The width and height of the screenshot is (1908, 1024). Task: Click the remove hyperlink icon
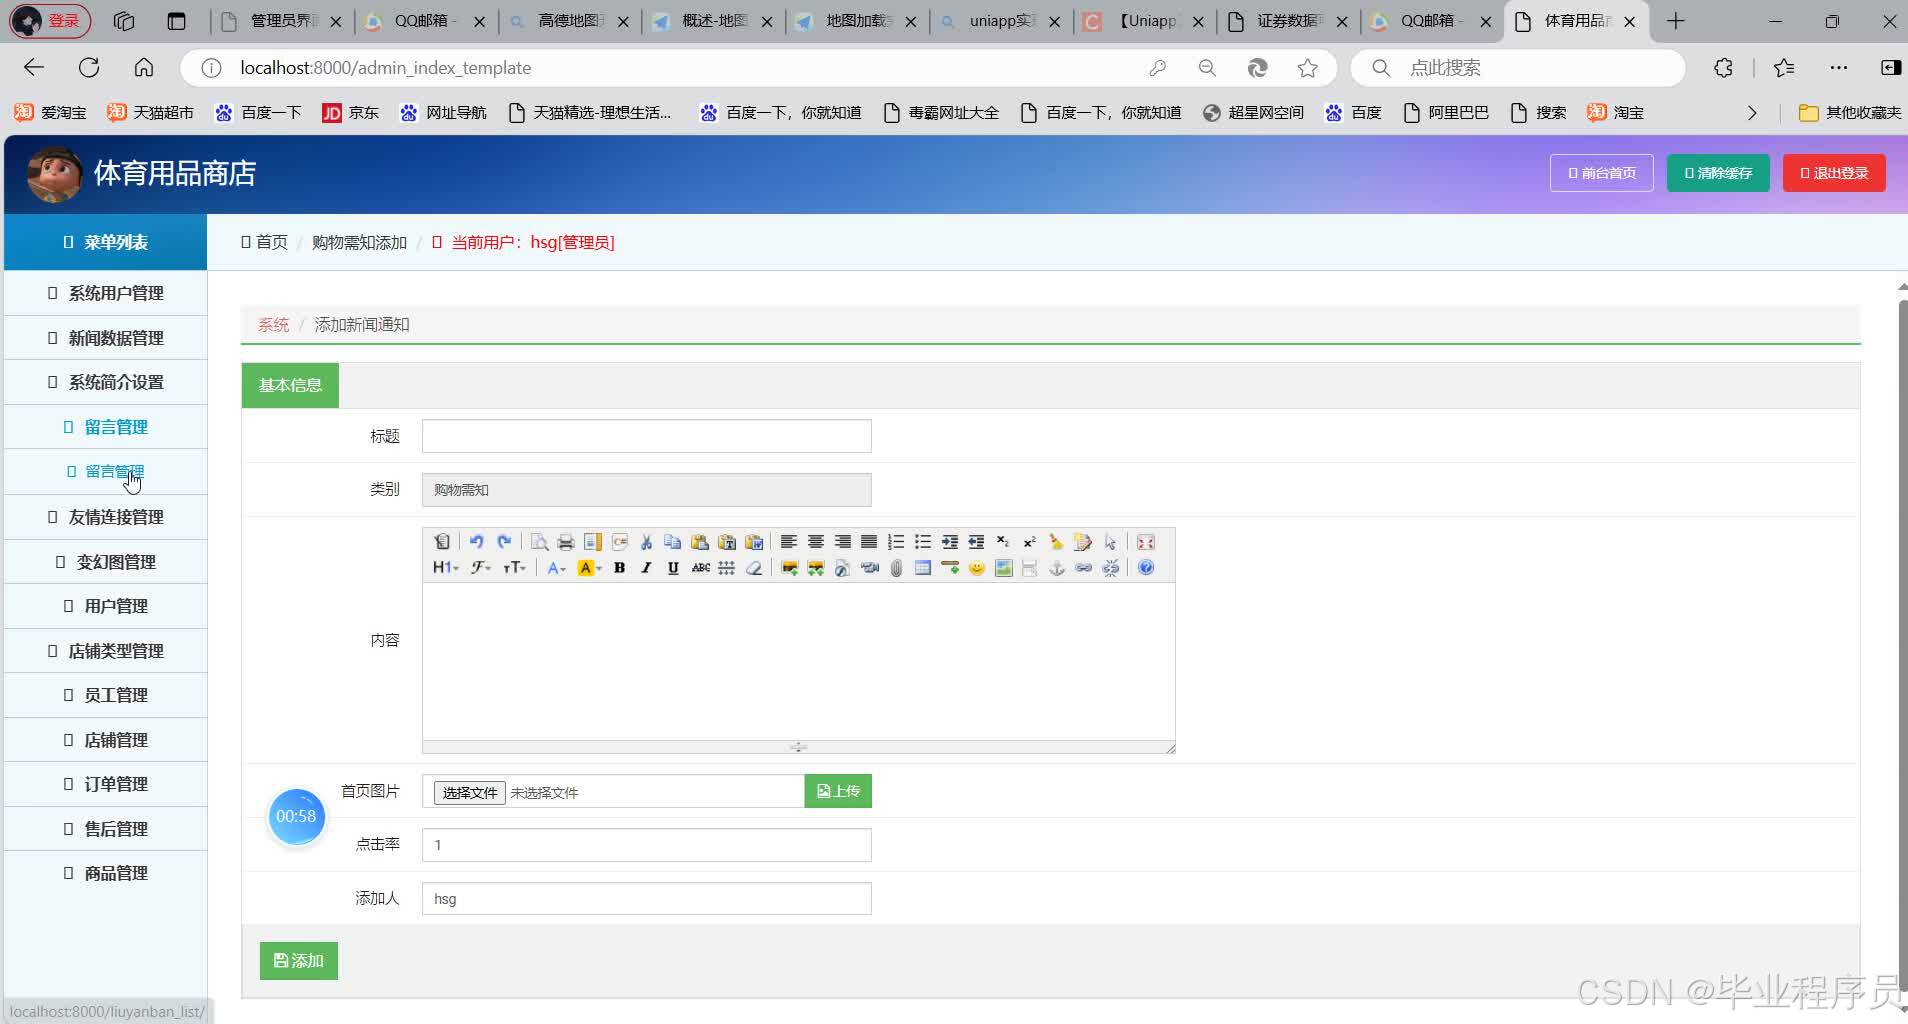1110,568
